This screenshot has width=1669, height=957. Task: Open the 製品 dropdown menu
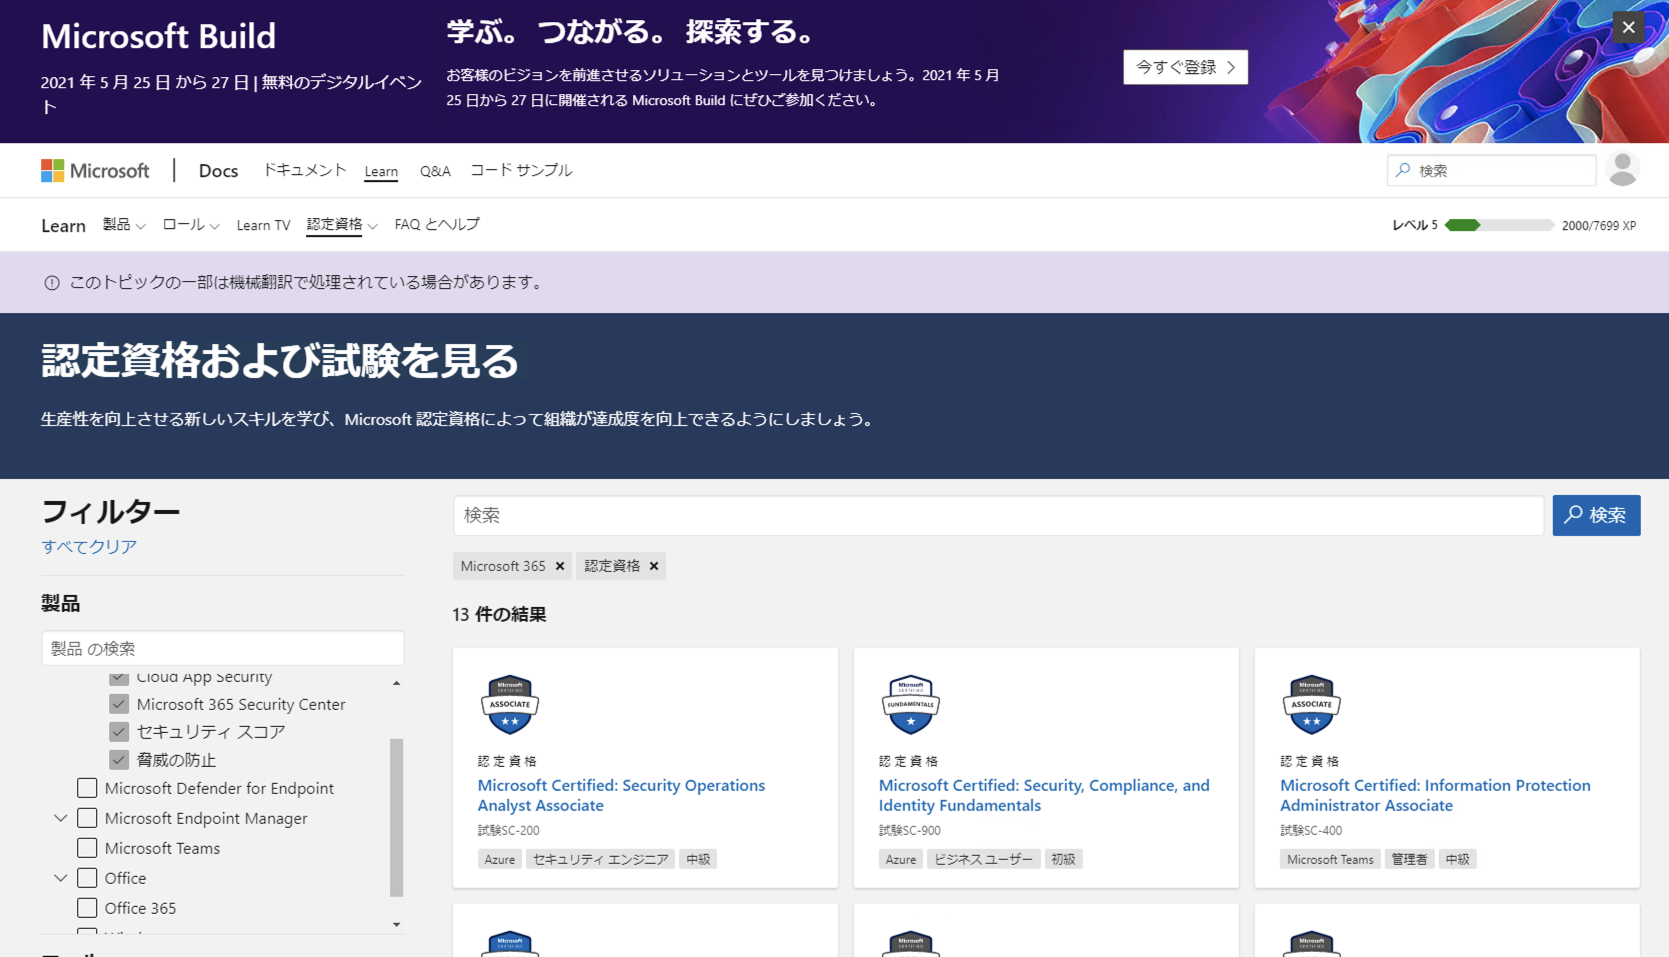click(x=124, y=225)
